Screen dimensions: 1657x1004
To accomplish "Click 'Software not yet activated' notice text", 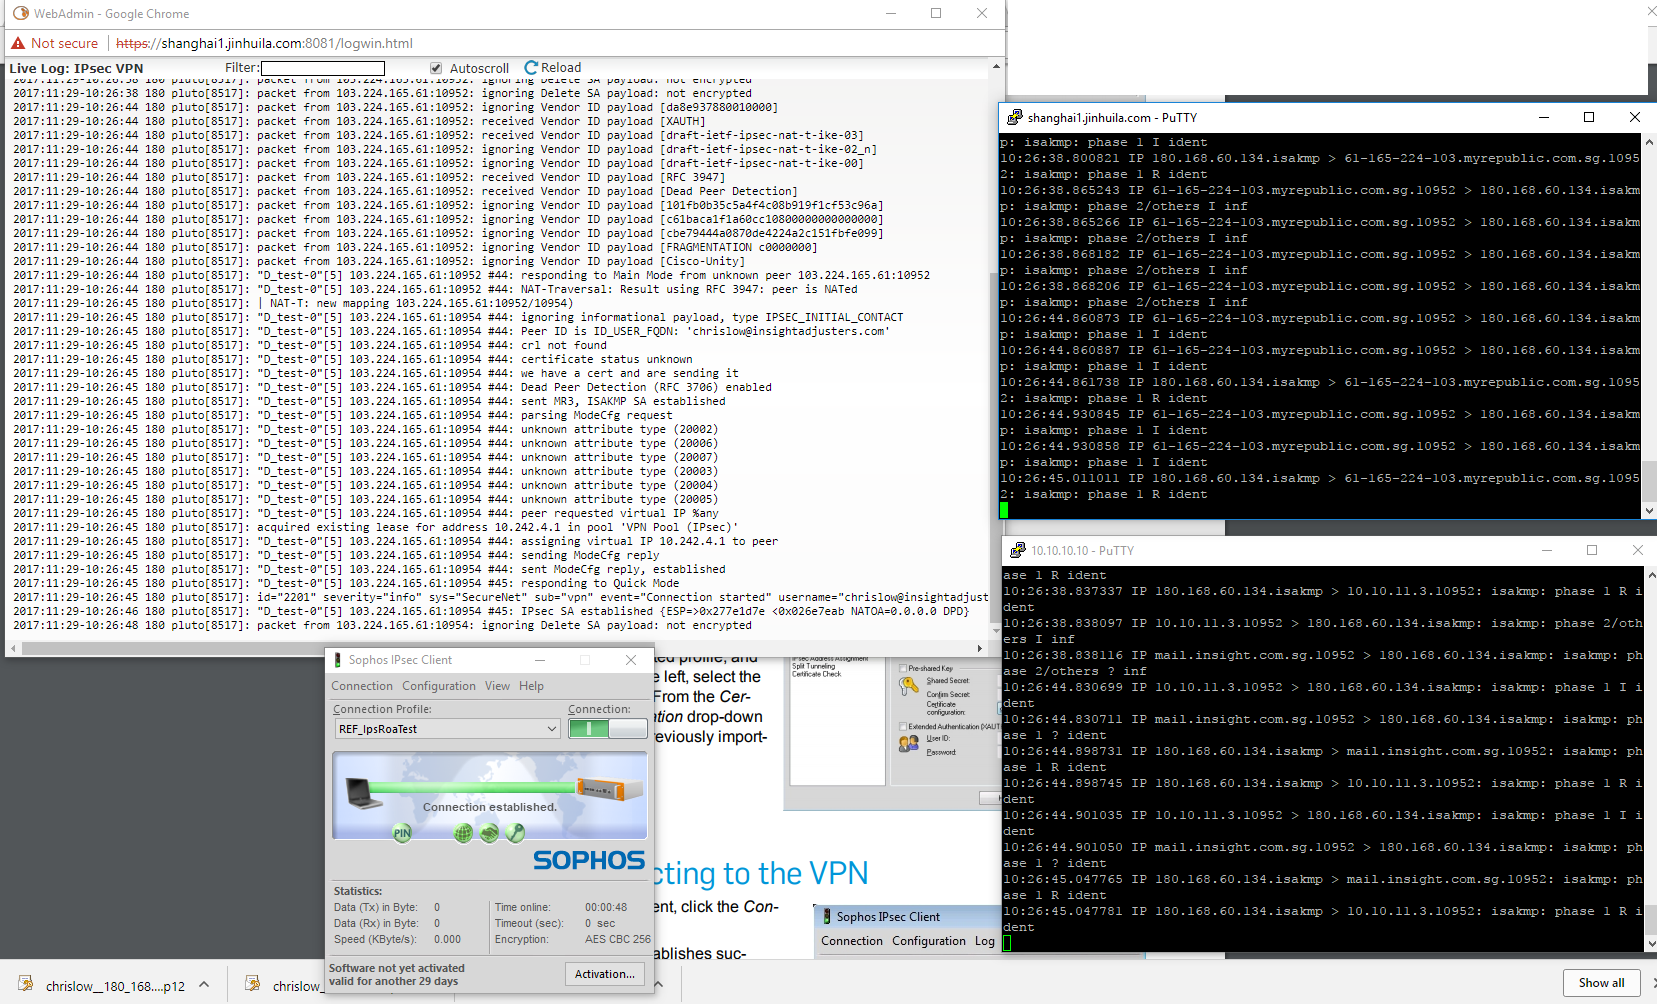I will (x=397, y=968).
